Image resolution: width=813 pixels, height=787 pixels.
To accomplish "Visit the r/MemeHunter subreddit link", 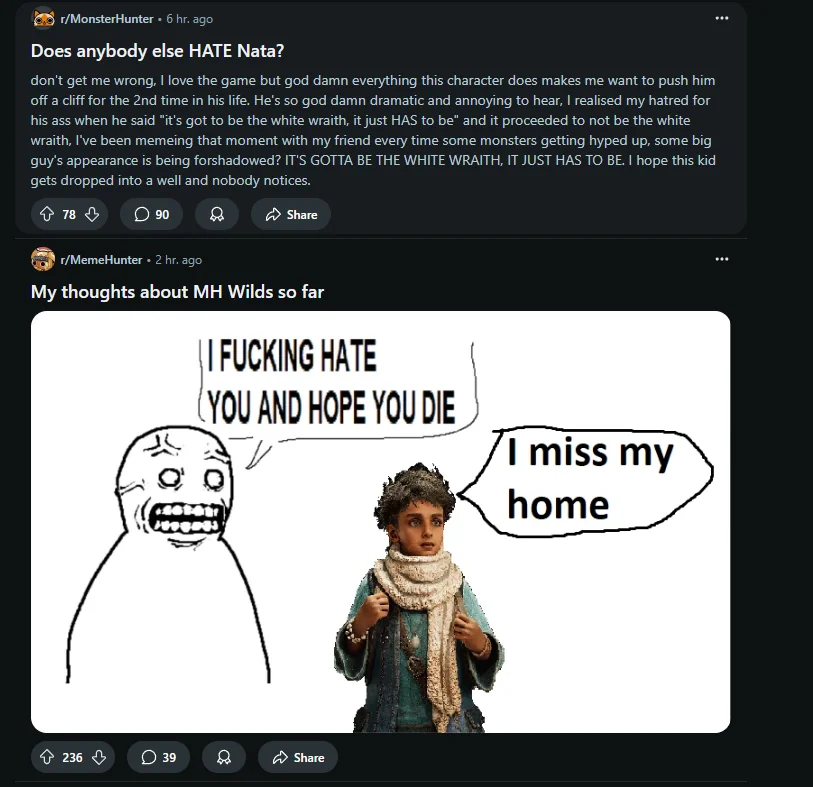I will tap(101, 260).
